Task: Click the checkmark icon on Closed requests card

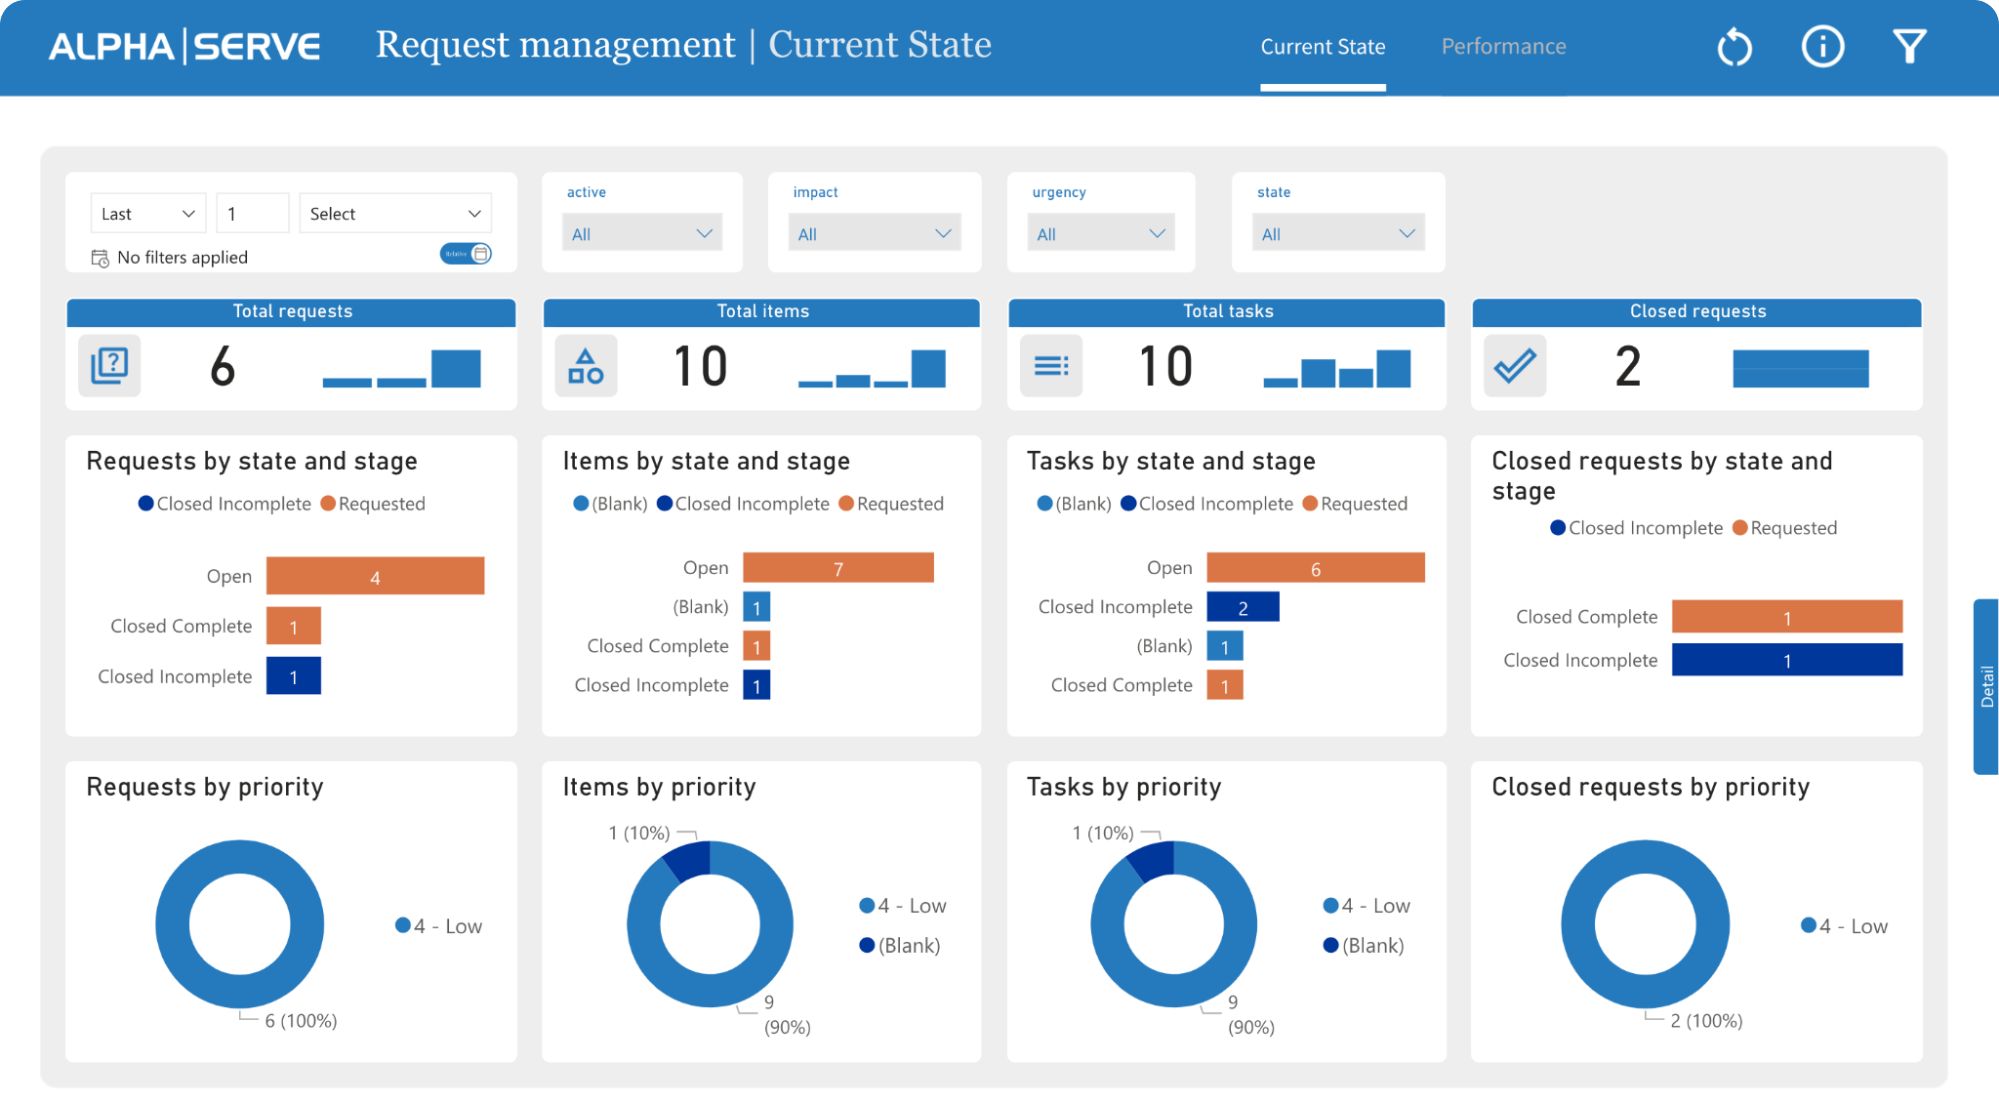Action: (x=1515, y=365)
